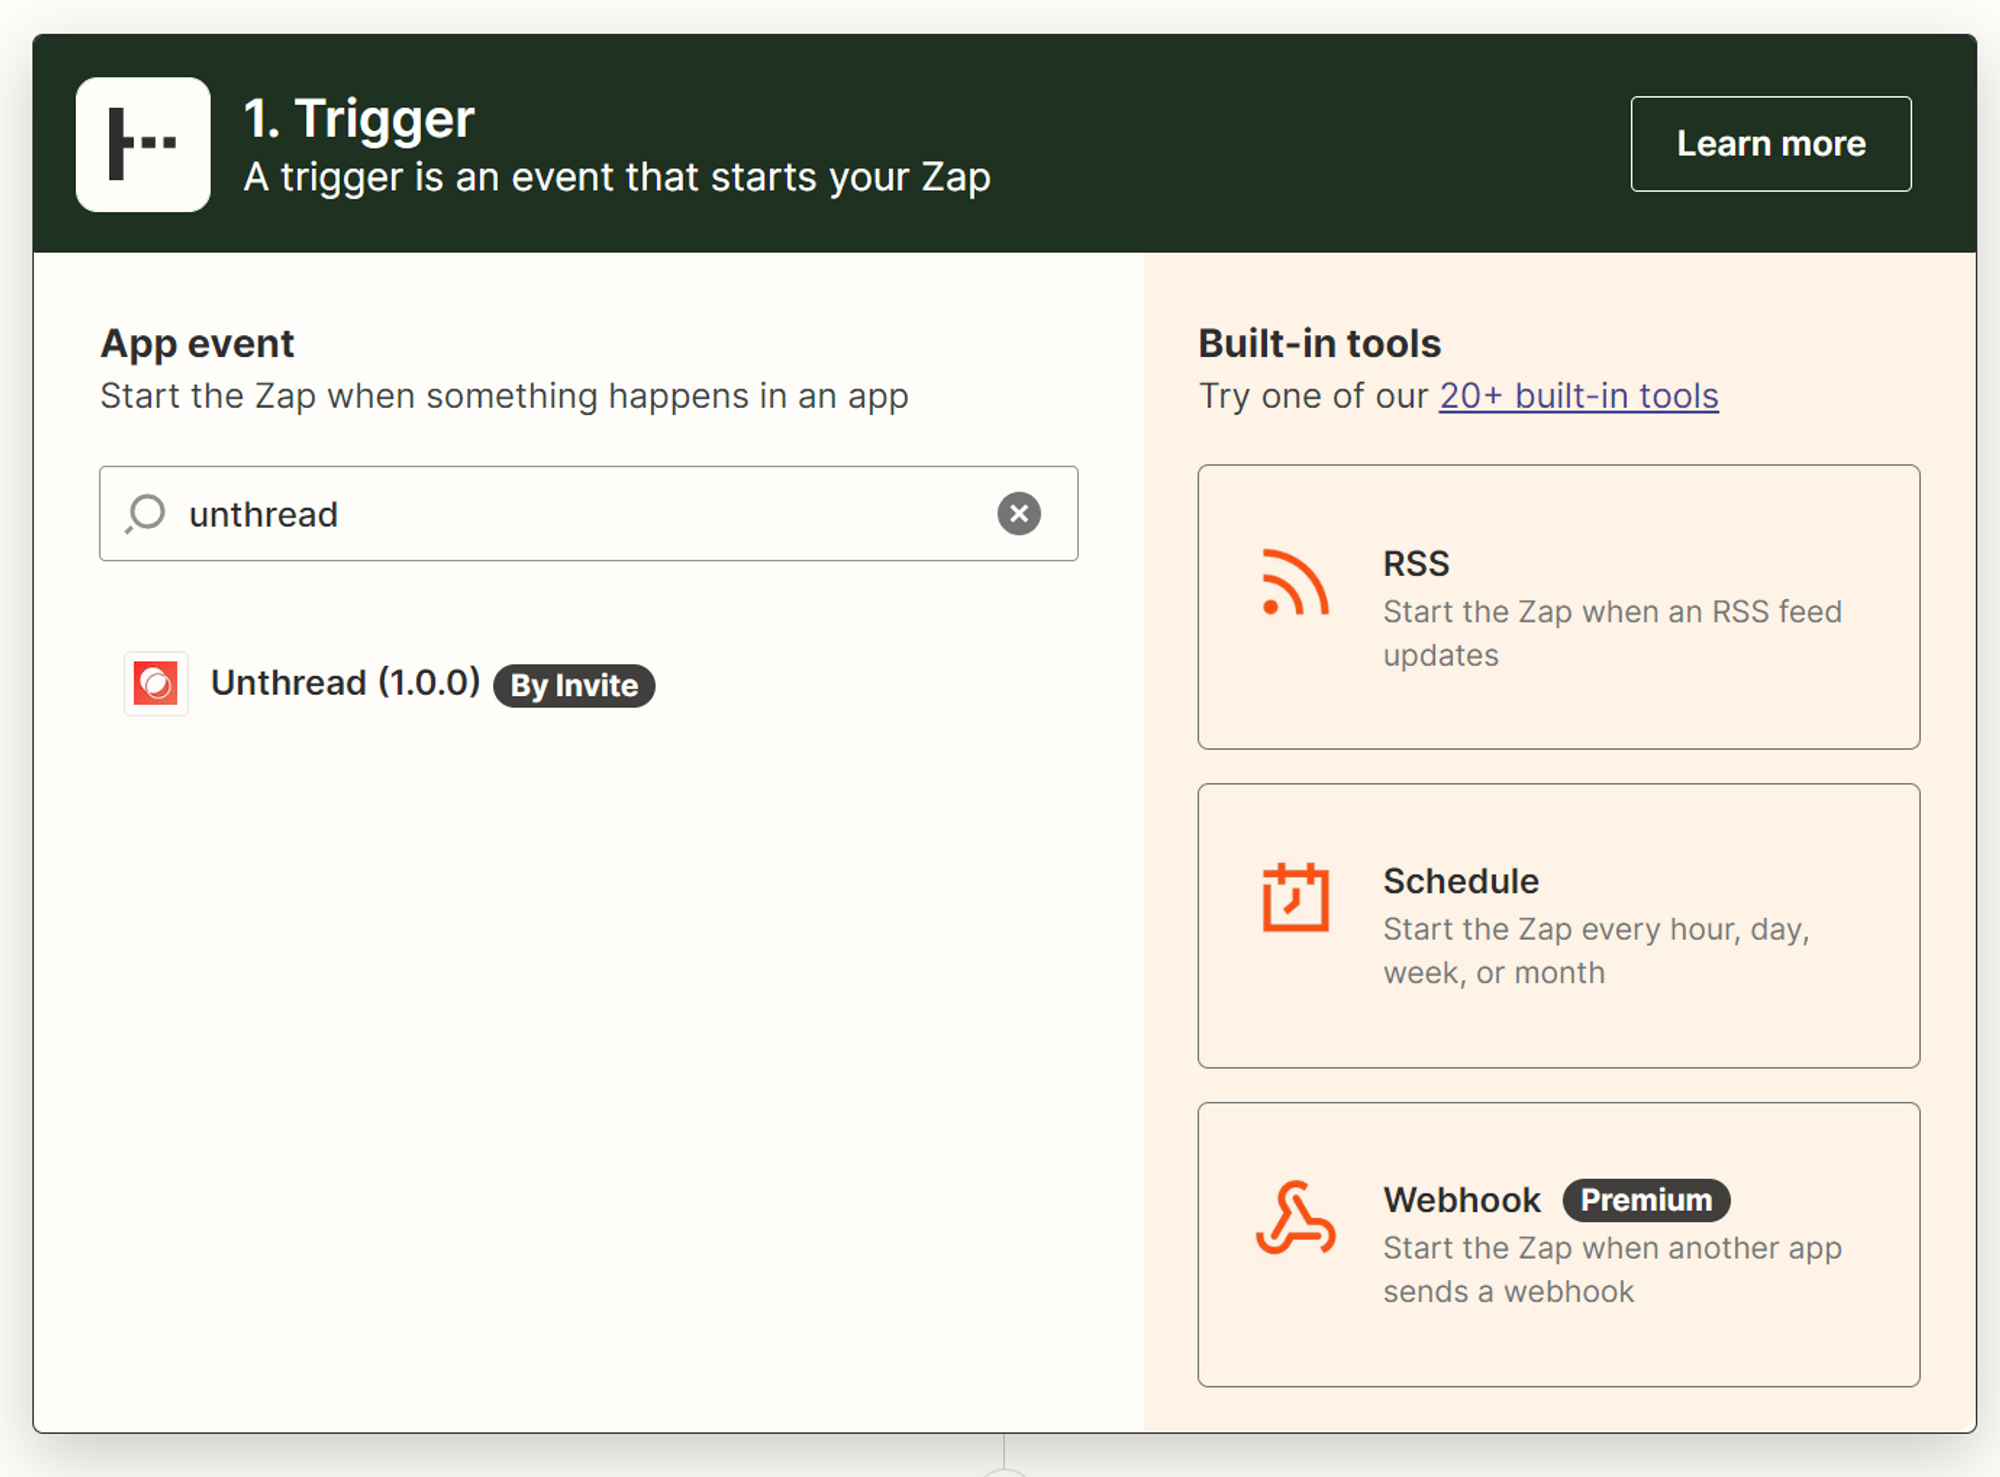Click the Webhook icon

1295,1218
